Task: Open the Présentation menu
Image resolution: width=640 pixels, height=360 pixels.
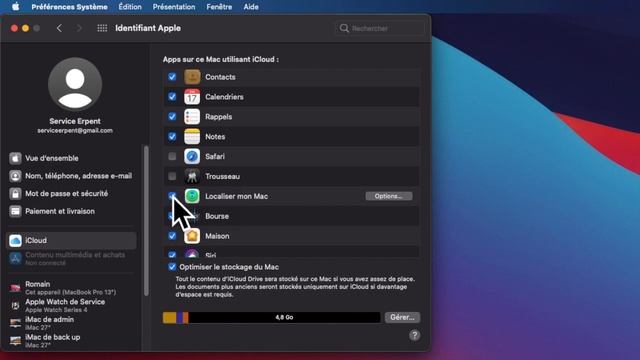Action: click(174, 7)
